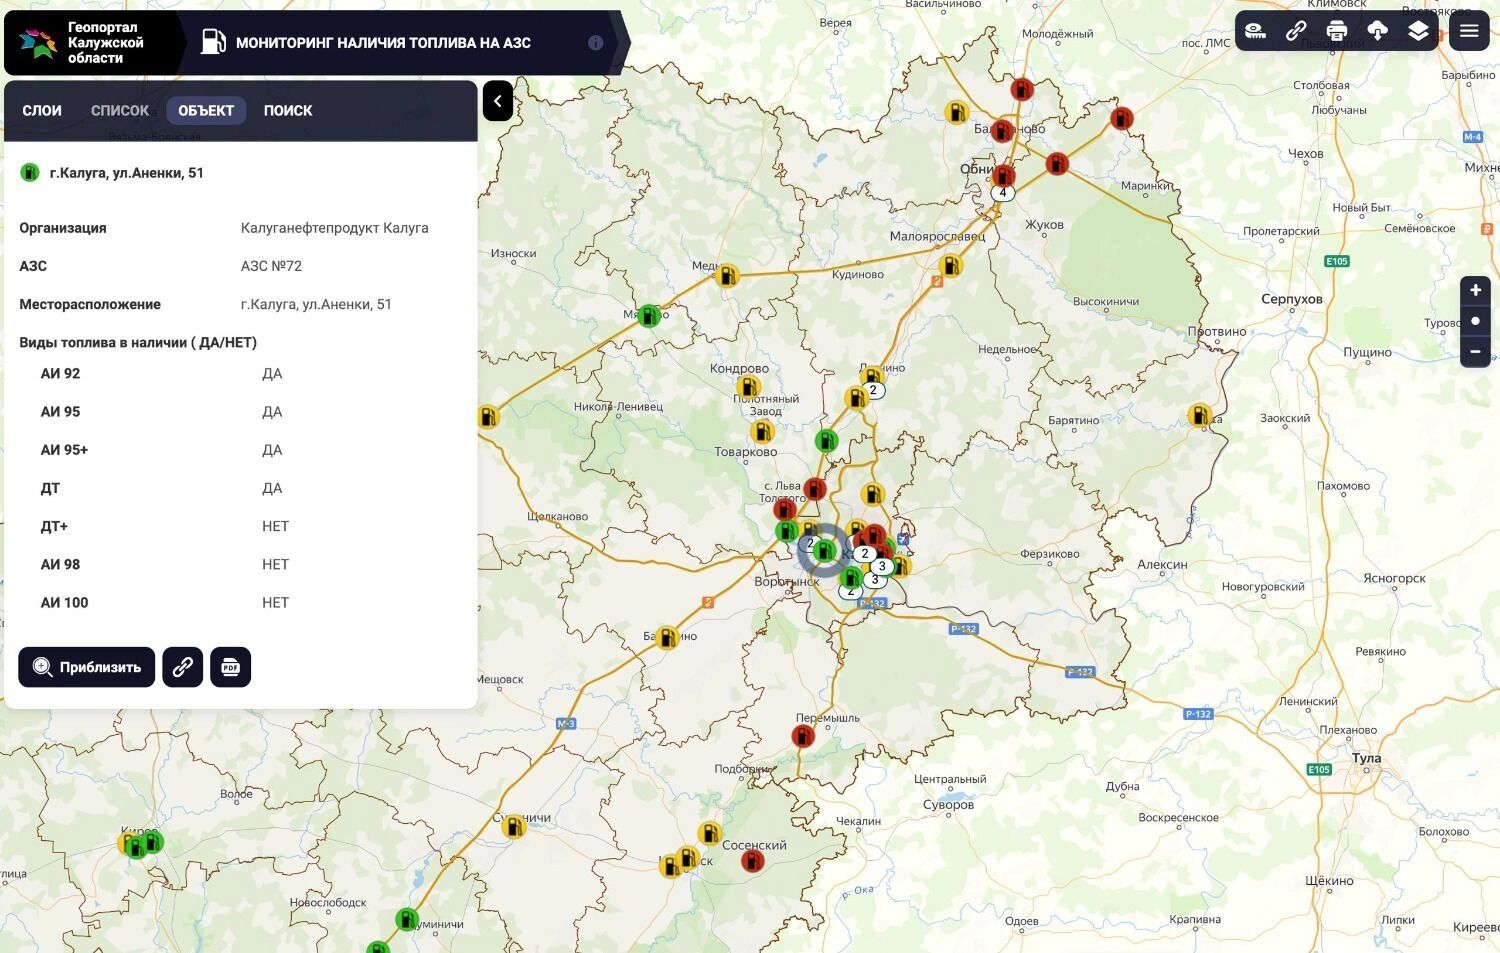Select red station marker at Перемышль
Image resolution: width=1500 pixels, height=953 pixels.
pyautogui.click(x=803, y=737)
